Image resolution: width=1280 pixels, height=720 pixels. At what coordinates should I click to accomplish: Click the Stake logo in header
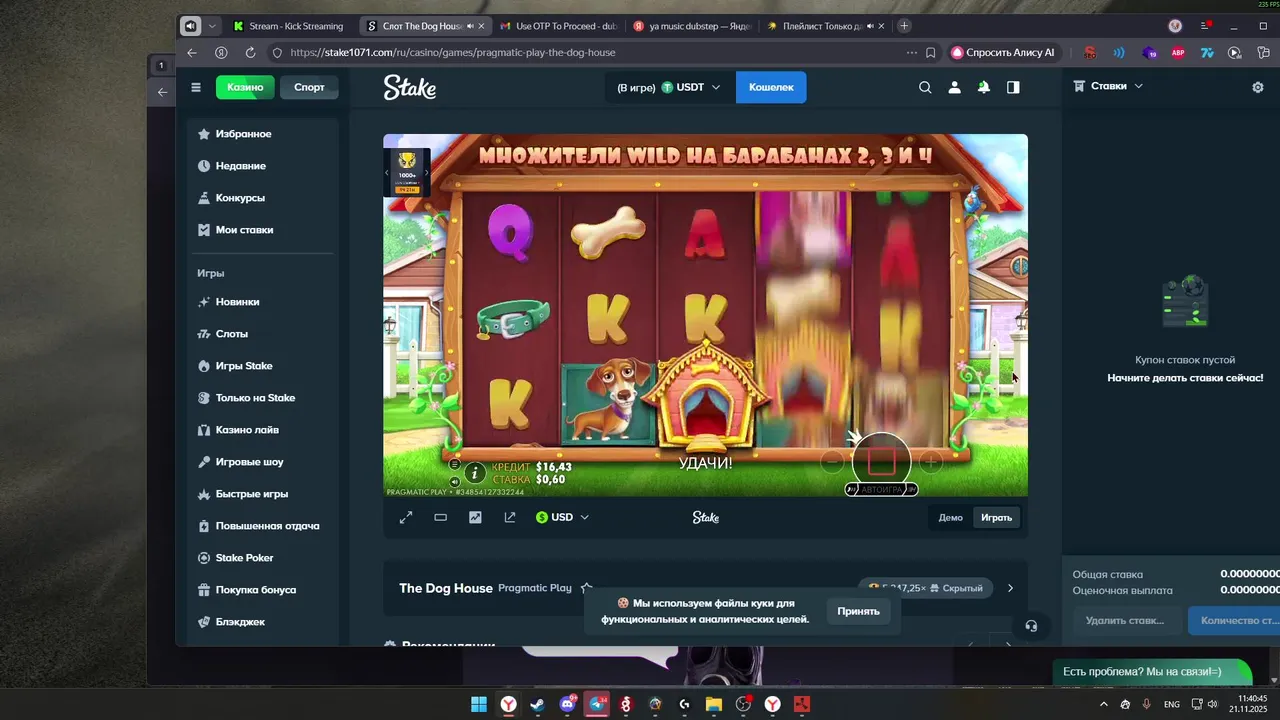[x=409, y=88]
